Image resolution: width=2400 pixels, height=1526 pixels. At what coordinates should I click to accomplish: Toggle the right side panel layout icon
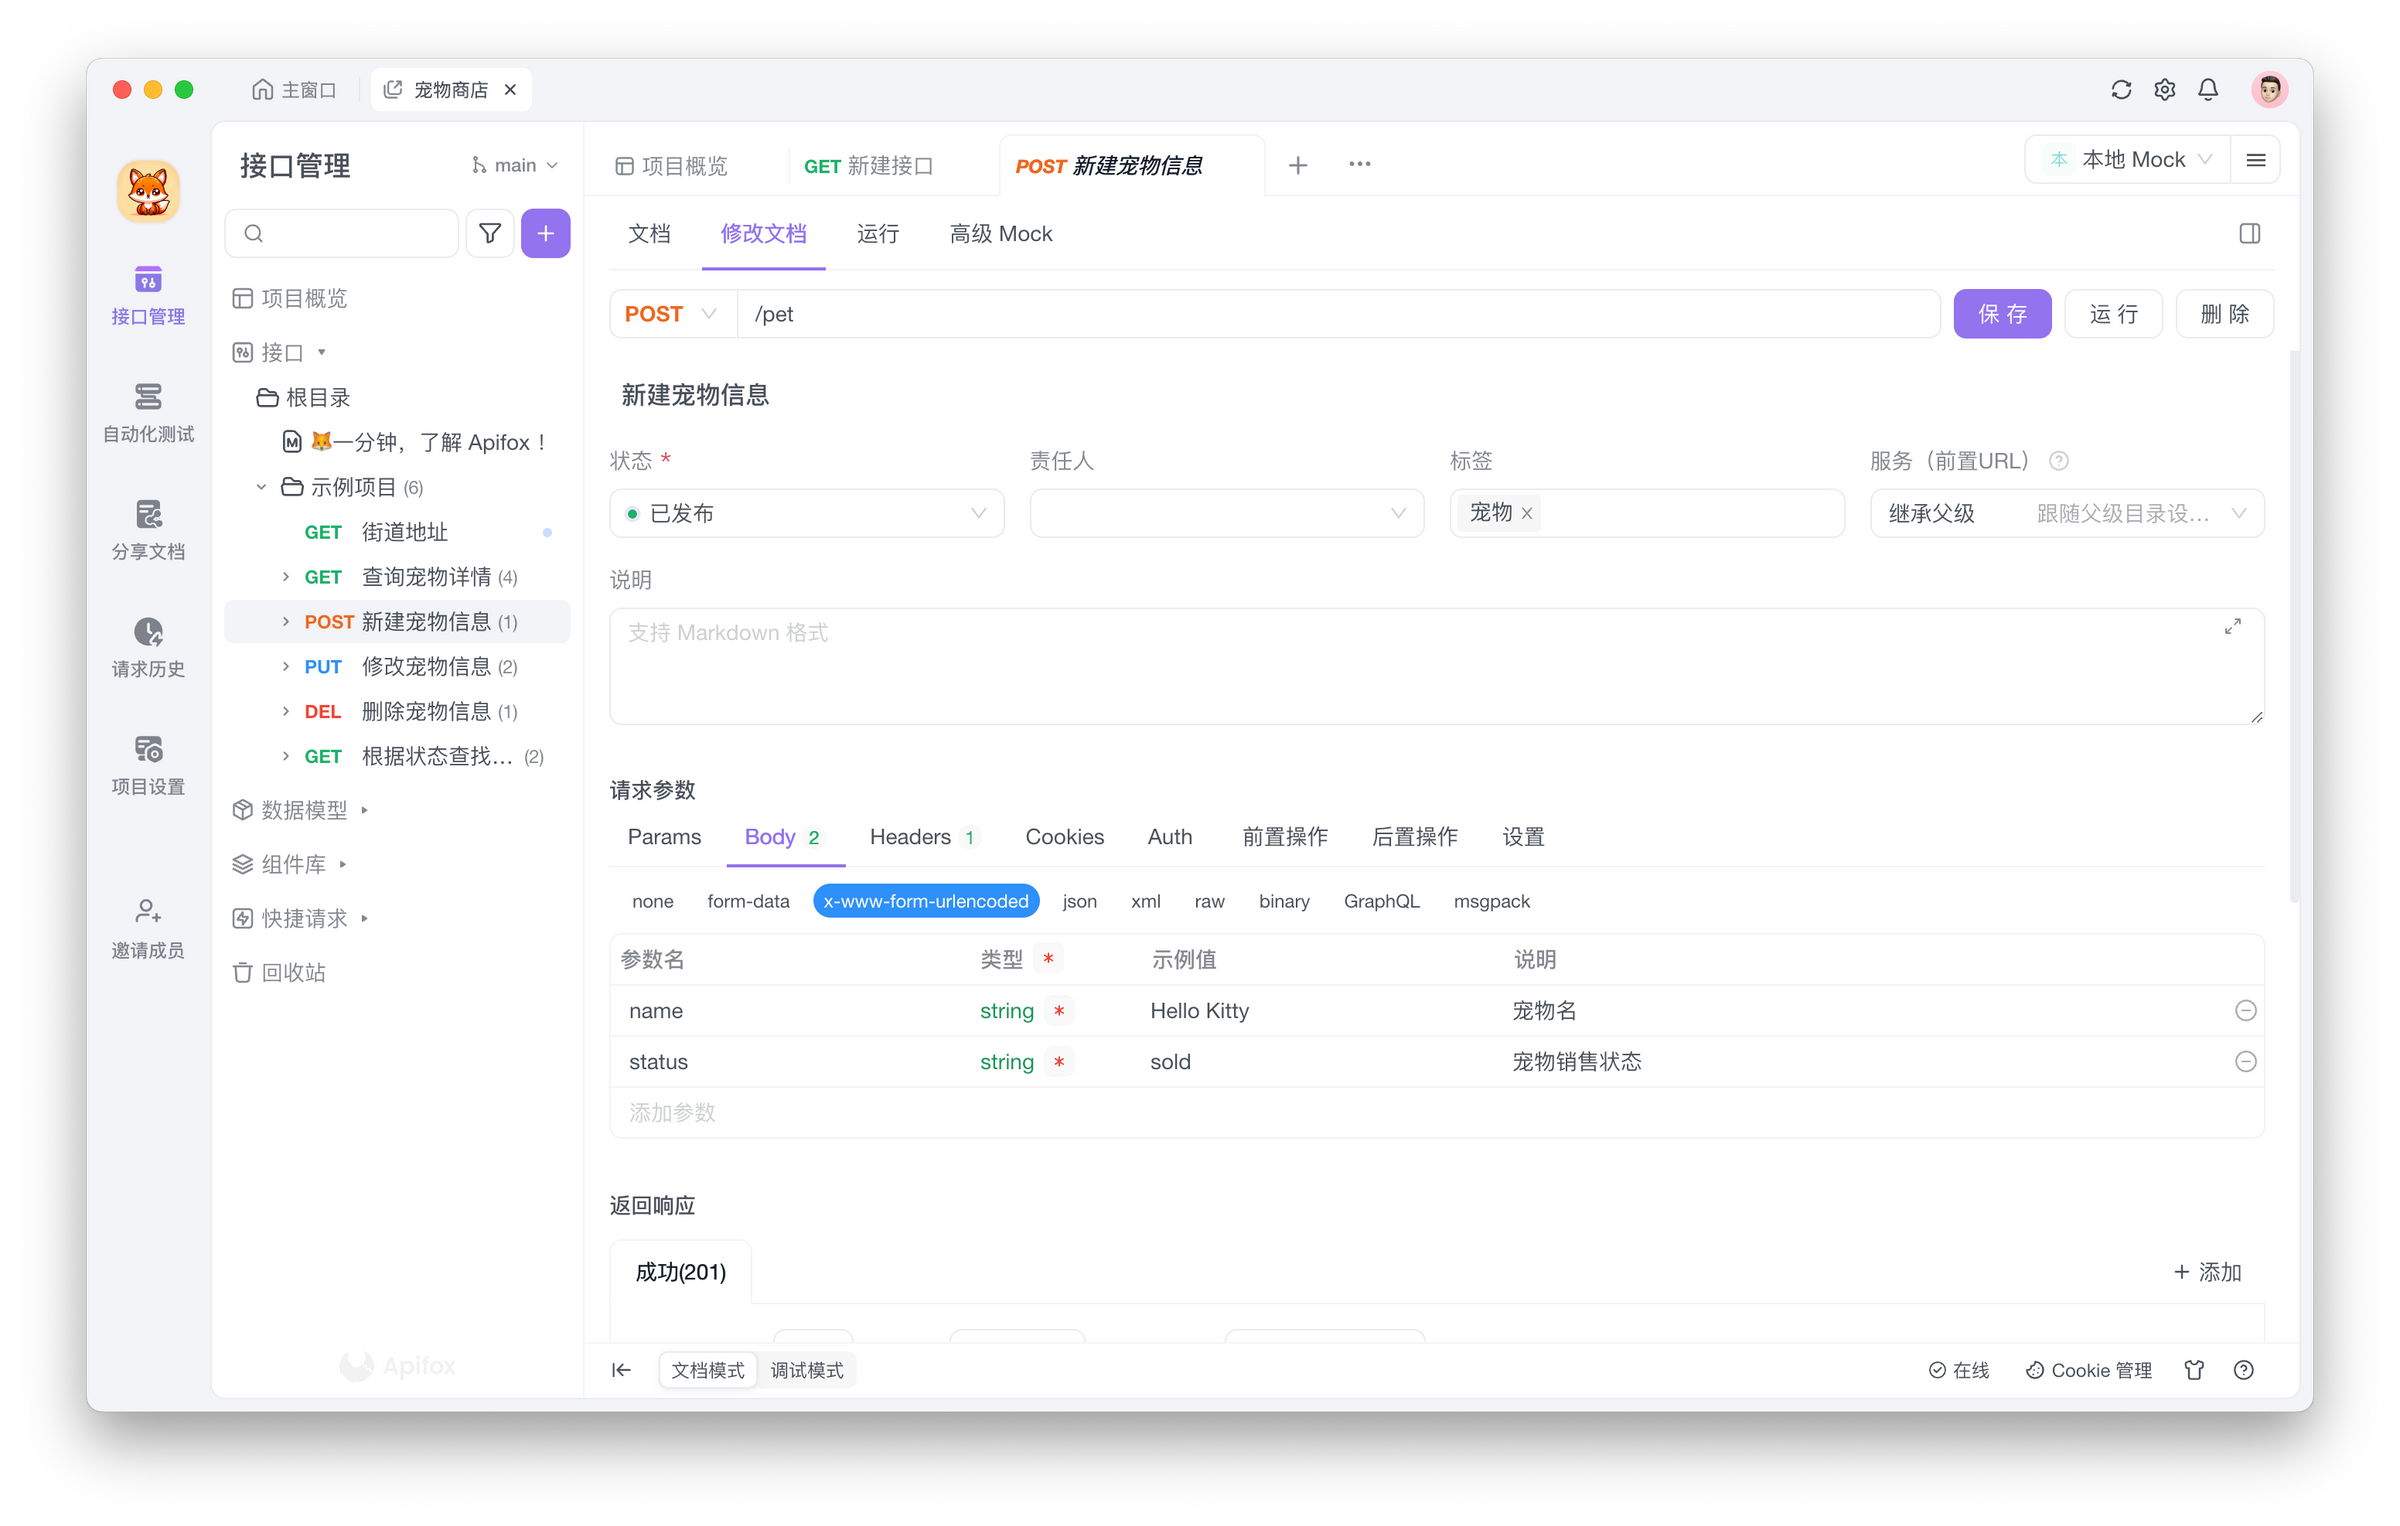2251,233
